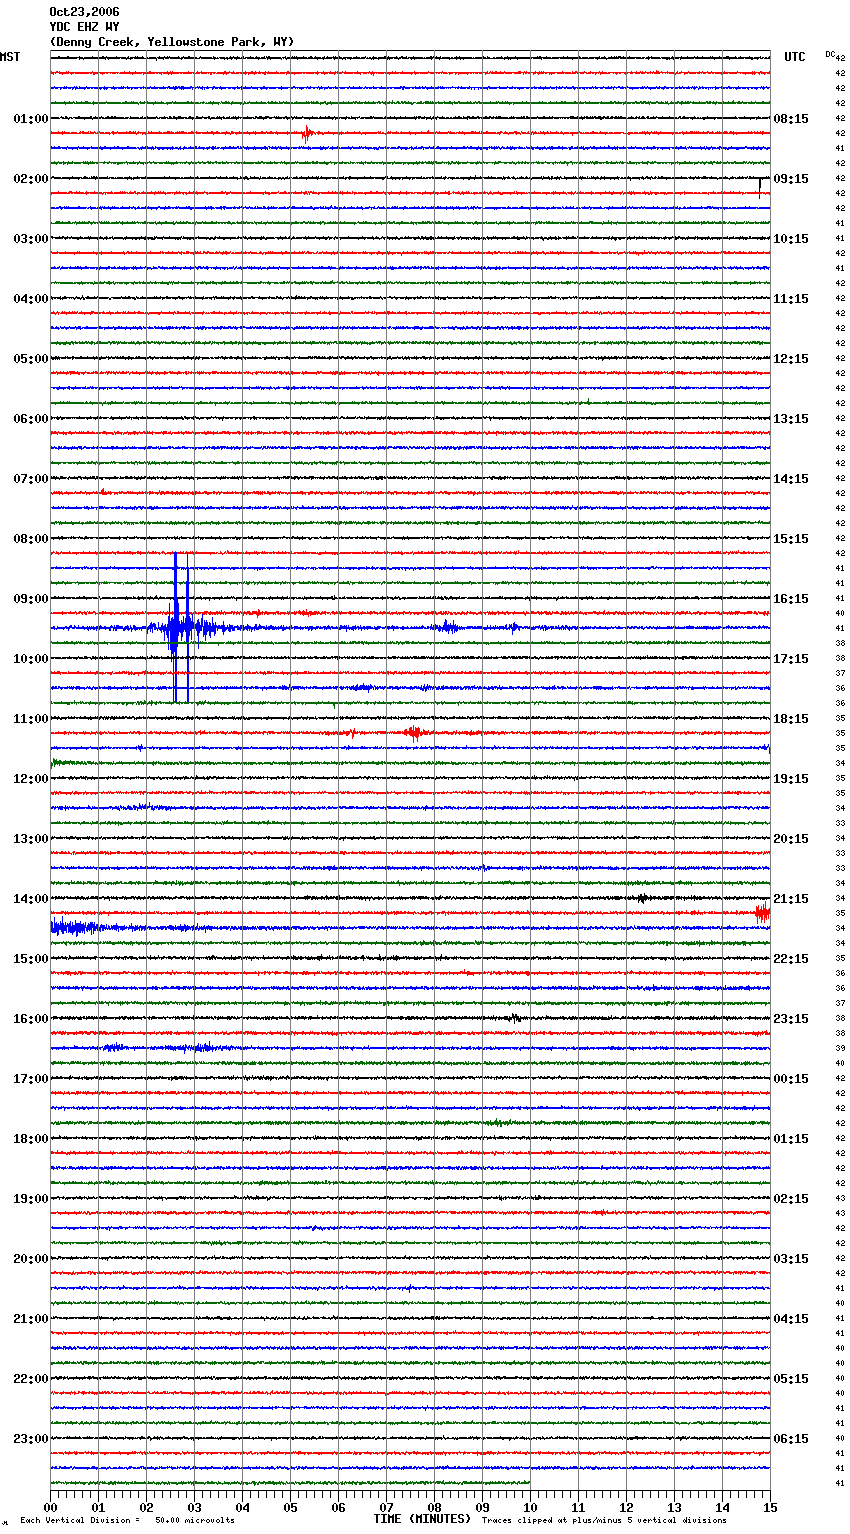Image resolution: width=850 pixels, height=1534 pixels.
Task: Select the 23:00 MST hour label
Action: click(31, 1439)
